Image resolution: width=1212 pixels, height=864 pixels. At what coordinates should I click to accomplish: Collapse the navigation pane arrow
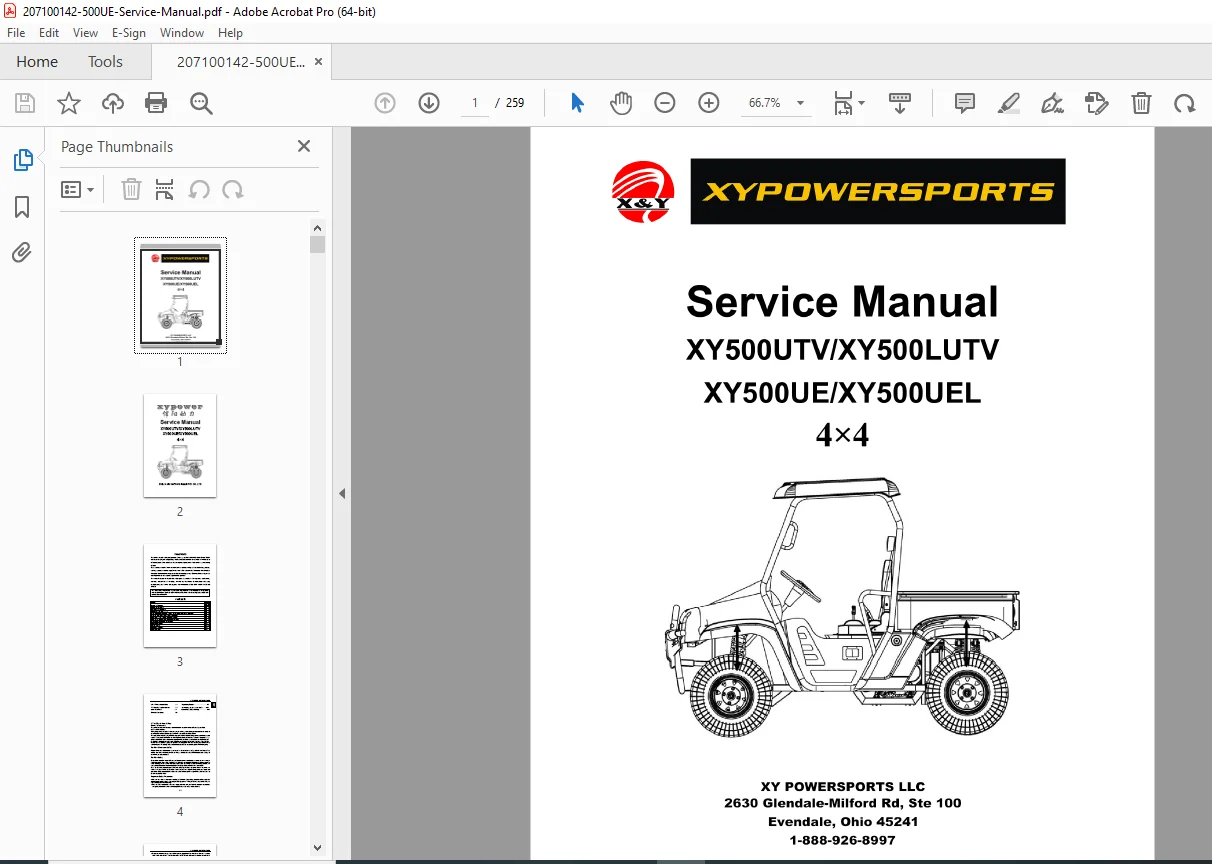[342, 494]
